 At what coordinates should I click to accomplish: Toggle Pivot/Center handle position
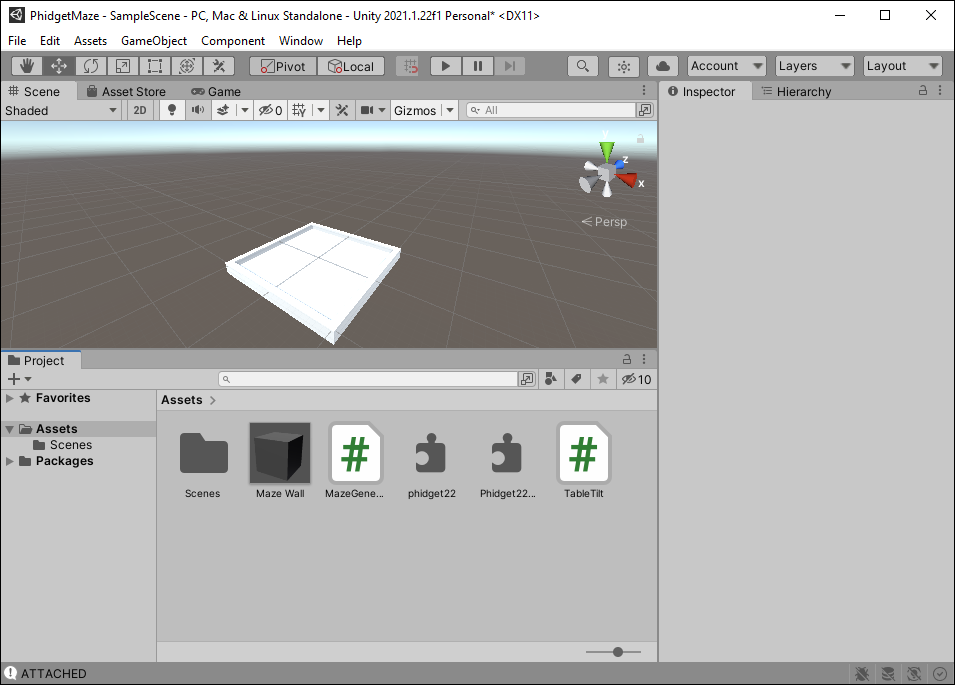click(x=283, y=66)
